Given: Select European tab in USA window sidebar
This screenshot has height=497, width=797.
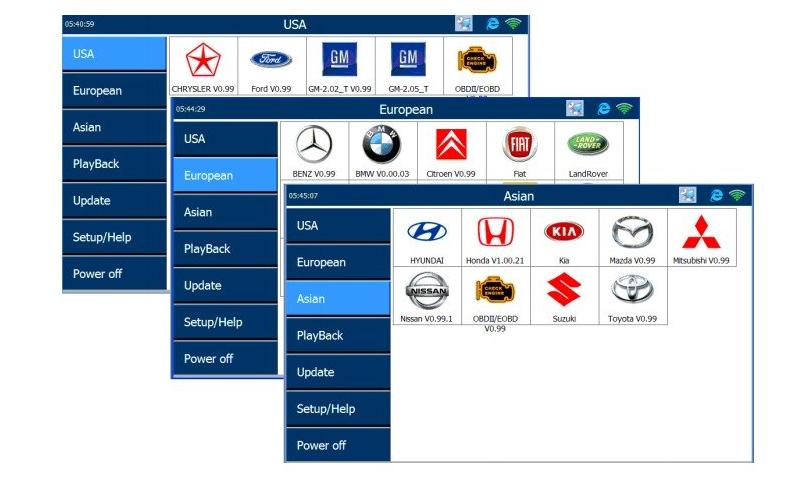Looking at the screenshot, I should [114, 90].
